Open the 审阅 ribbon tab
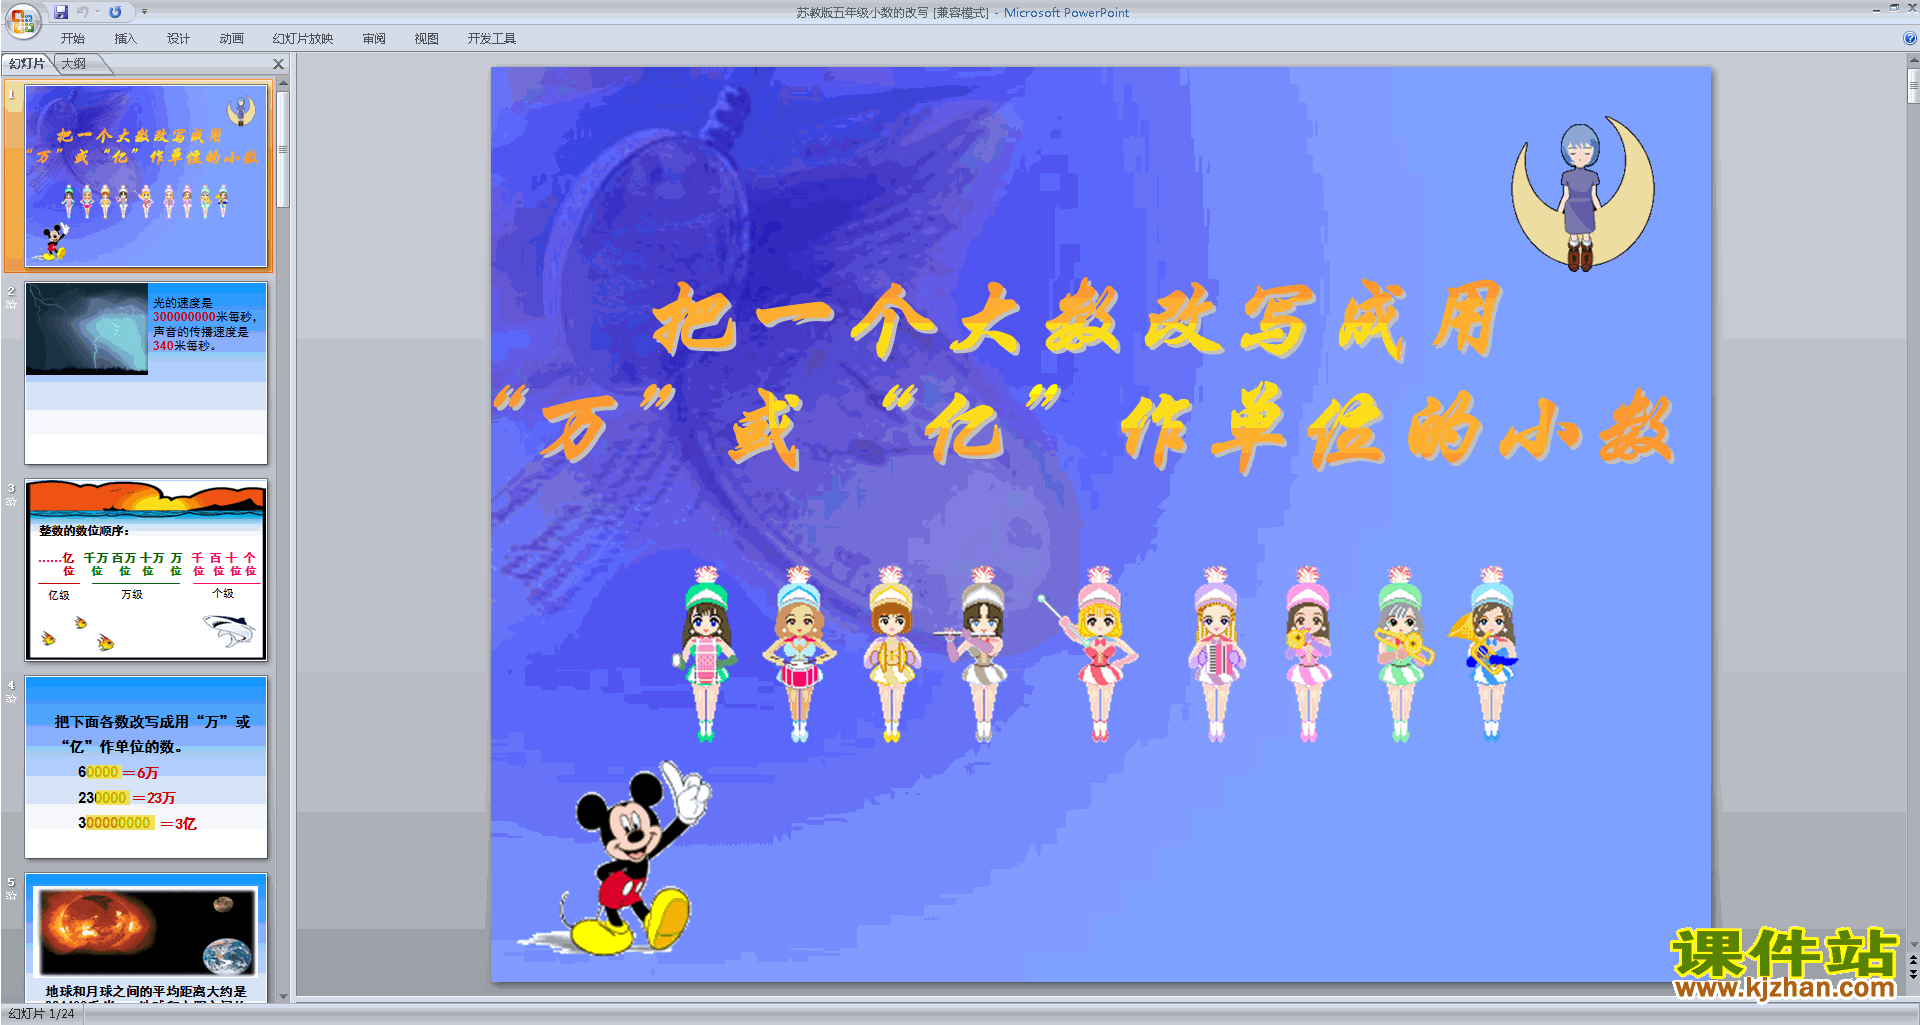This screenshot has width=1920, height=1025. click(x=374, y=39)
